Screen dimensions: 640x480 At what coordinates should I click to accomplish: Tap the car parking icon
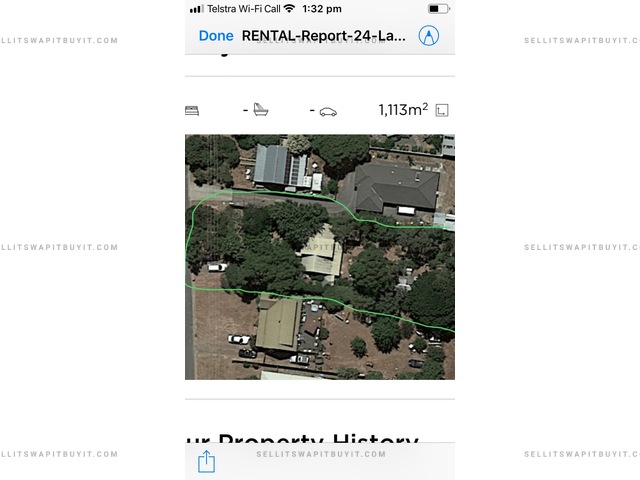(x=328, y=111)
